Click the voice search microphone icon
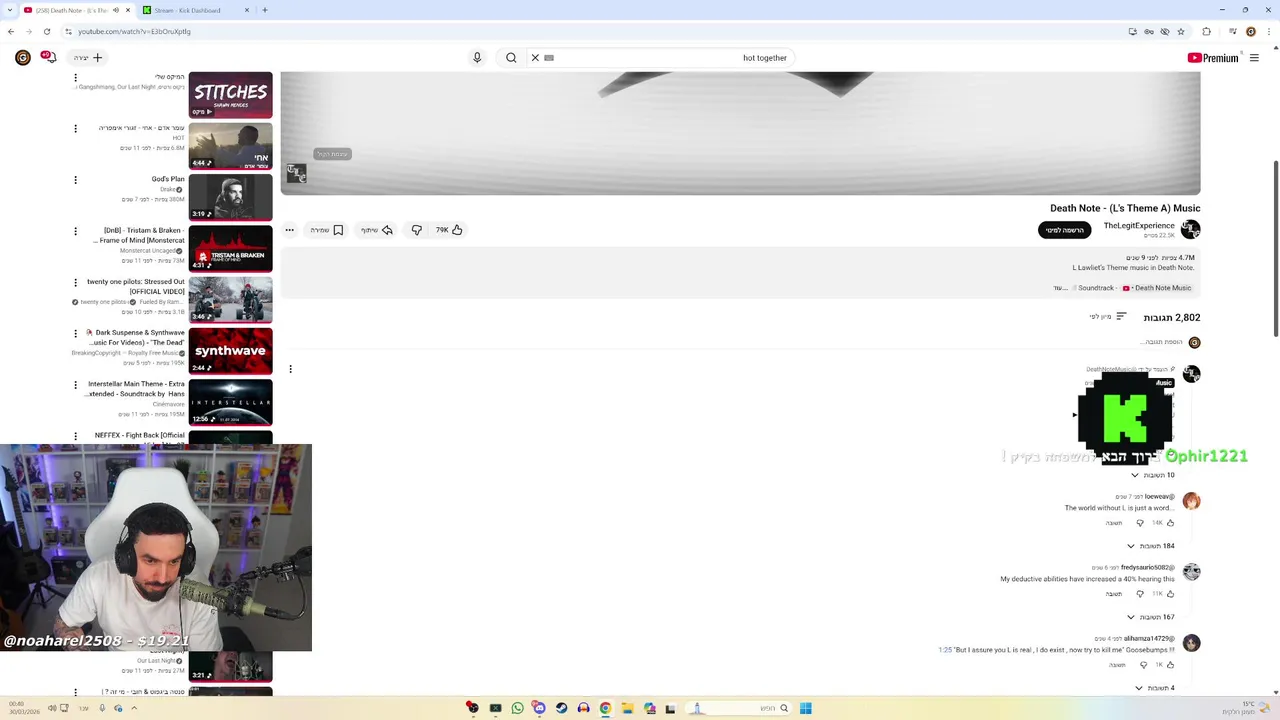Image resolution: width=1280 pixels, height=720 pixels. [477, 58]
